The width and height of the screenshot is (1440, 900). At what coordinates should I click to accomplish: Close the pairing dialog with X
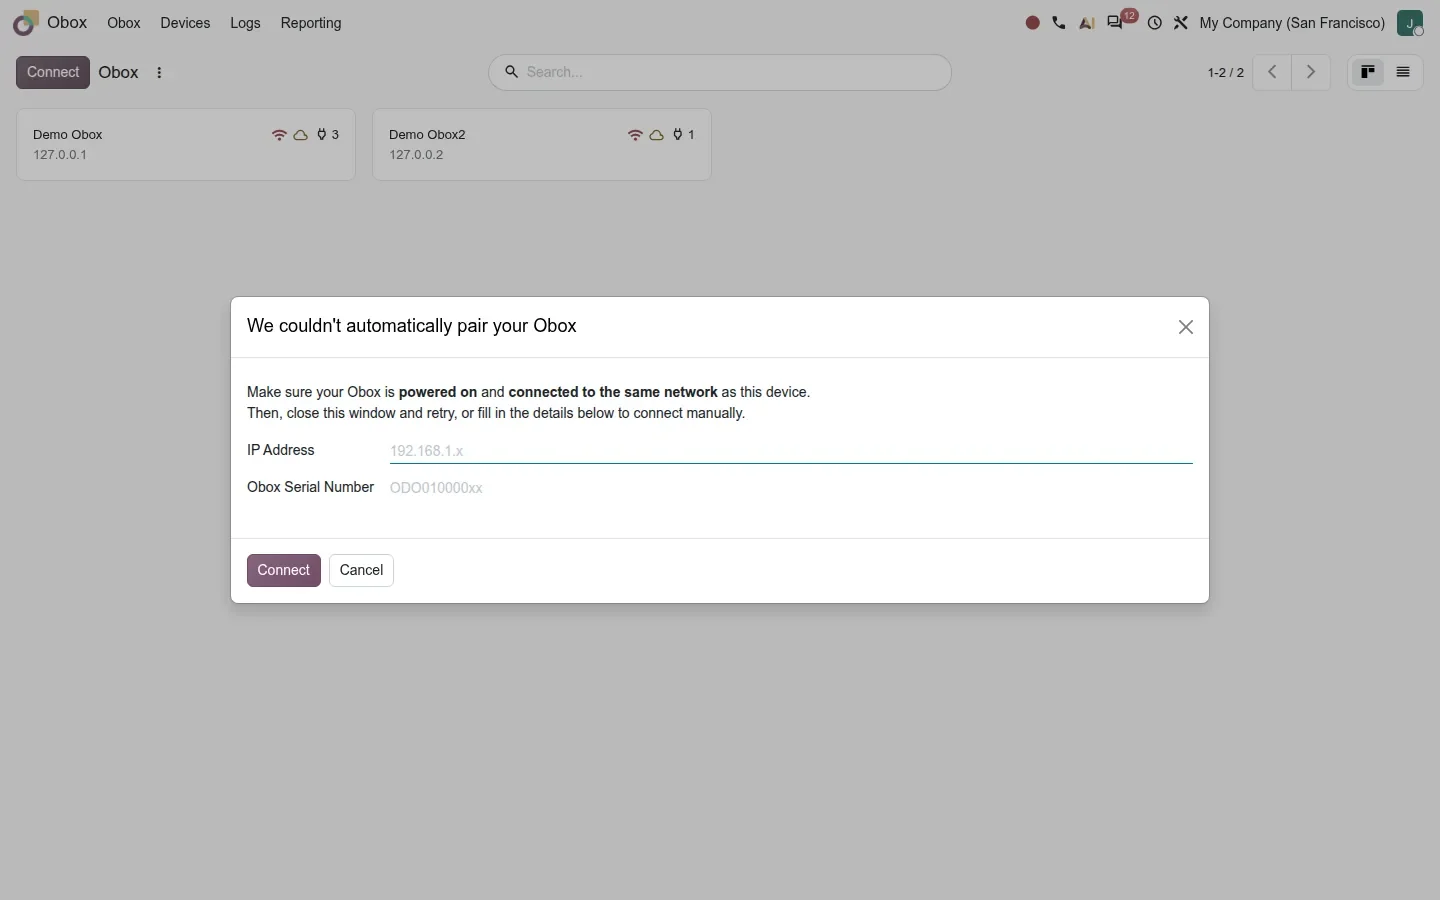[x=1186, y=327]
